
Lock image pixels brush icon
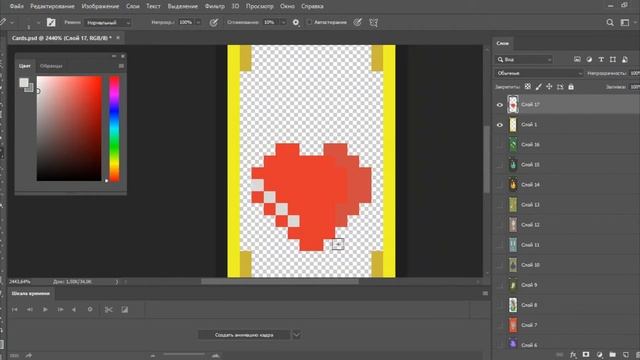[x=539, y=87]
